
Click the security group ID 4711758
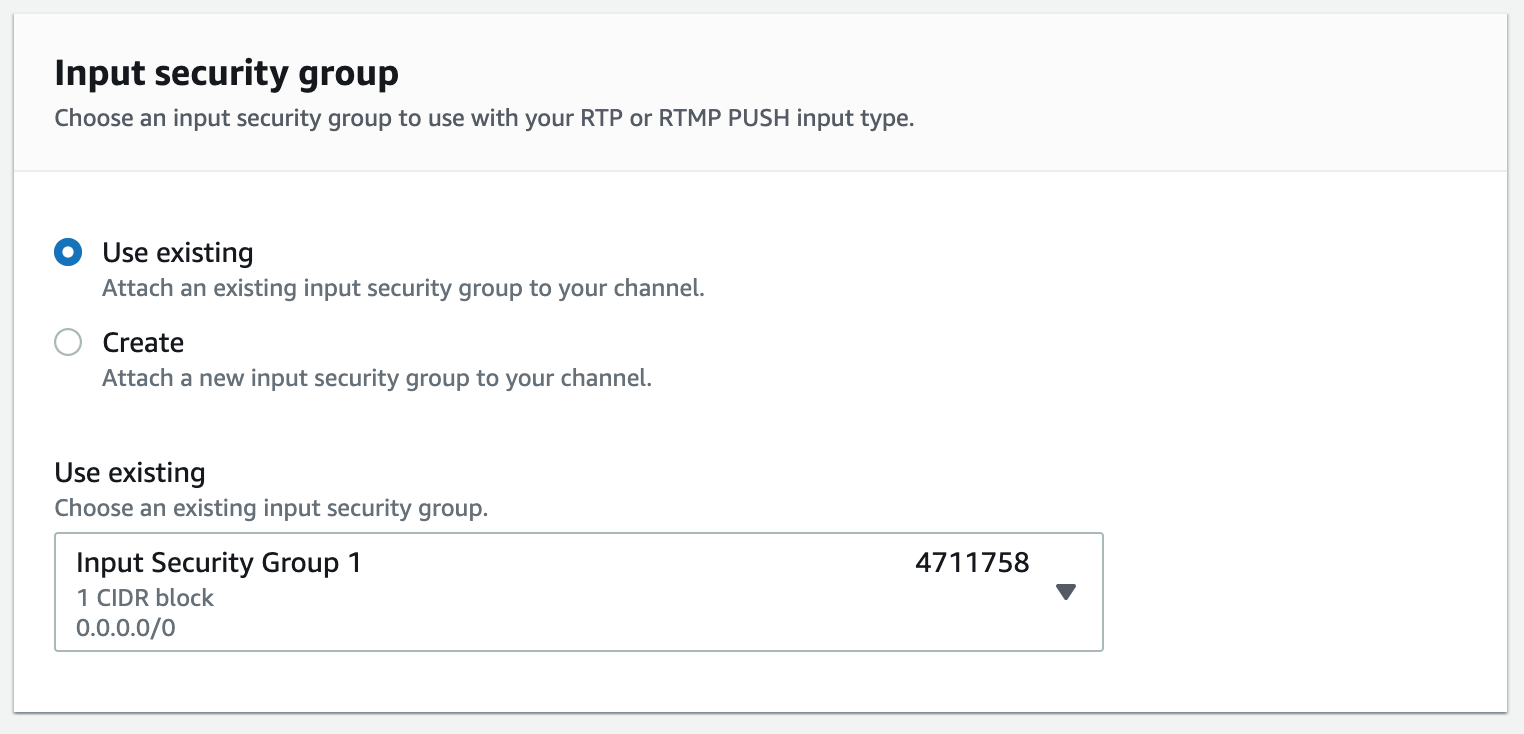pyautogui.click(x=972, y=563)
